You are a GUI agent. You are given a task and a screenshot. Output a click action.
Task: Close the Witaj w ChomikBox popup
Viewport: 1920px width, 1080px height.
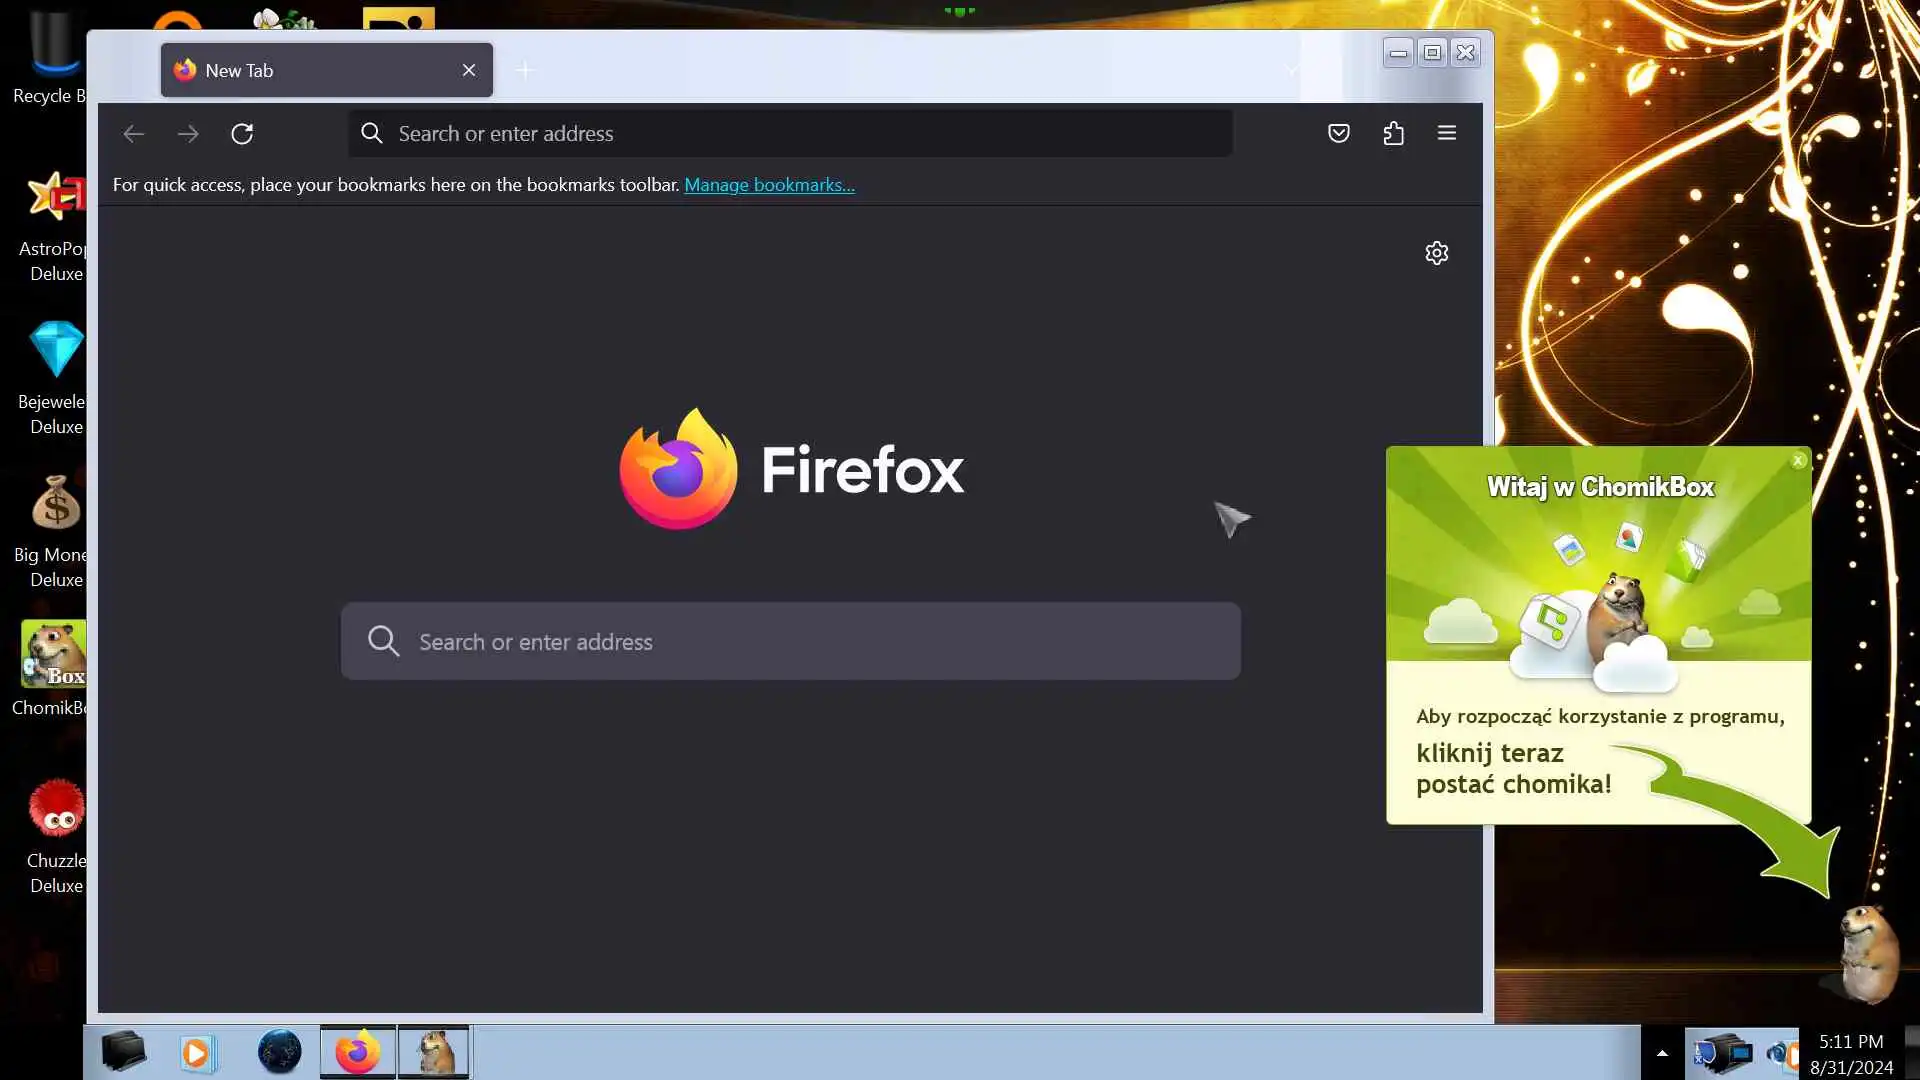[1798, 460]
